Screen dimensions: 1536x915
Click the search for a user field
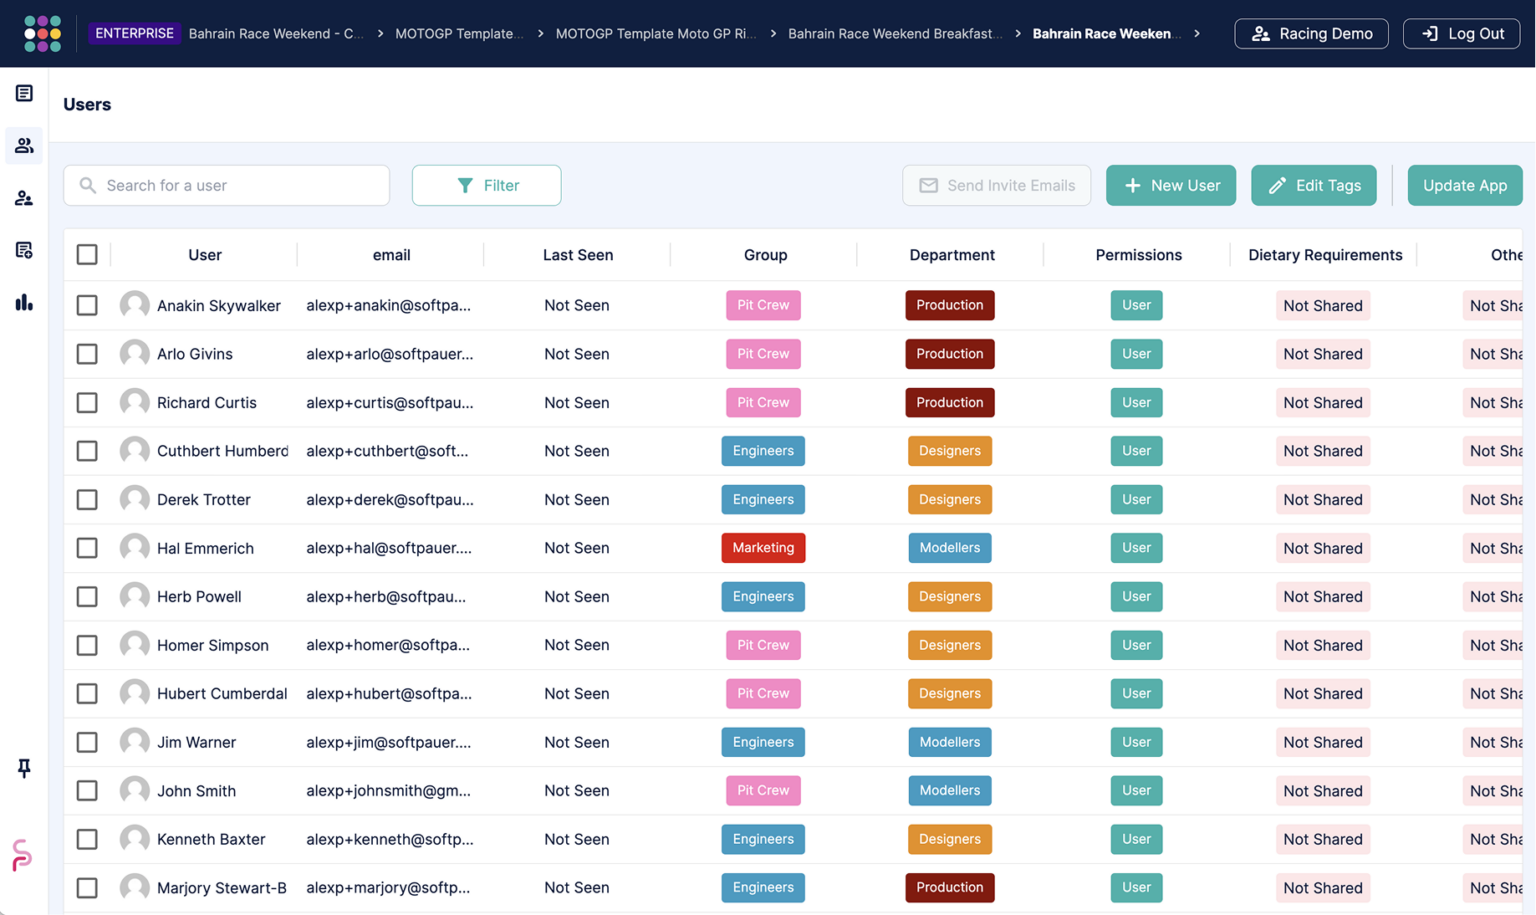[226, 185]
